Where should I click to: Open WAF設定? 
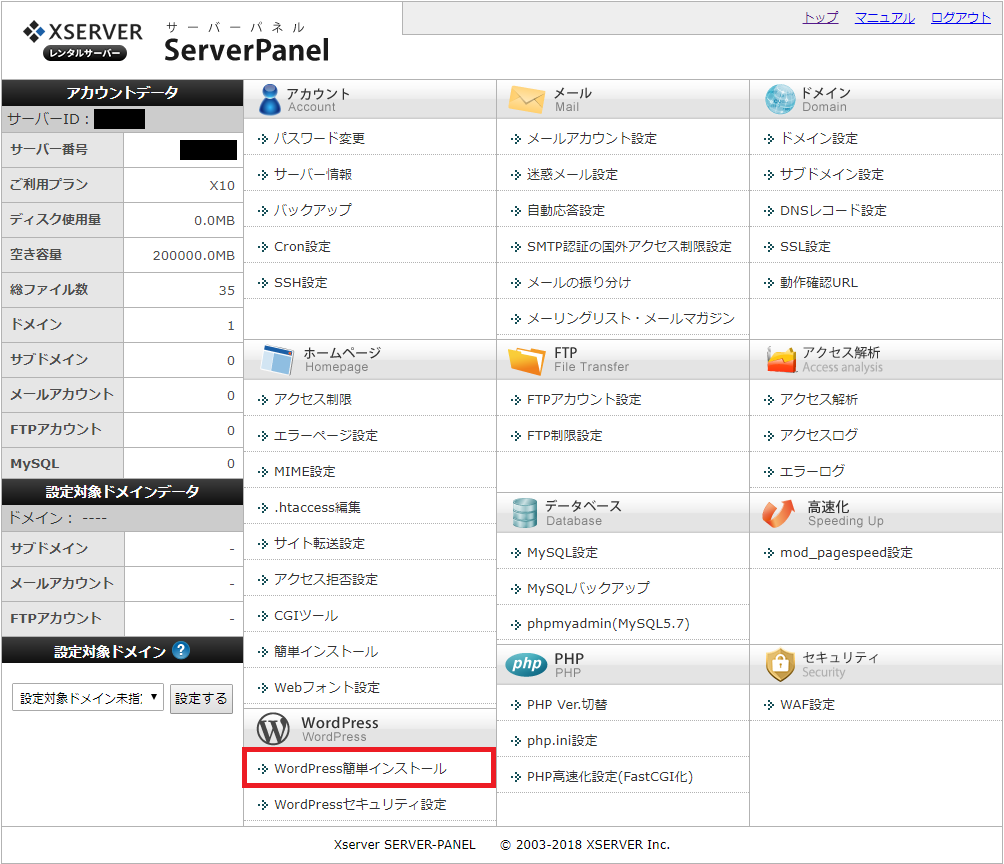coord(807,705)
